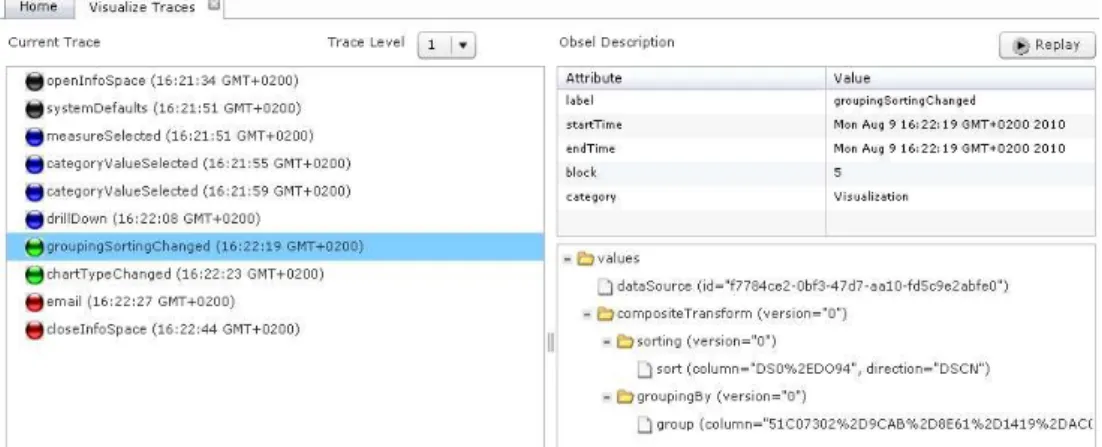The image size is (1102, 447).
Task: Click the red orb beside email
Action: 34,302
